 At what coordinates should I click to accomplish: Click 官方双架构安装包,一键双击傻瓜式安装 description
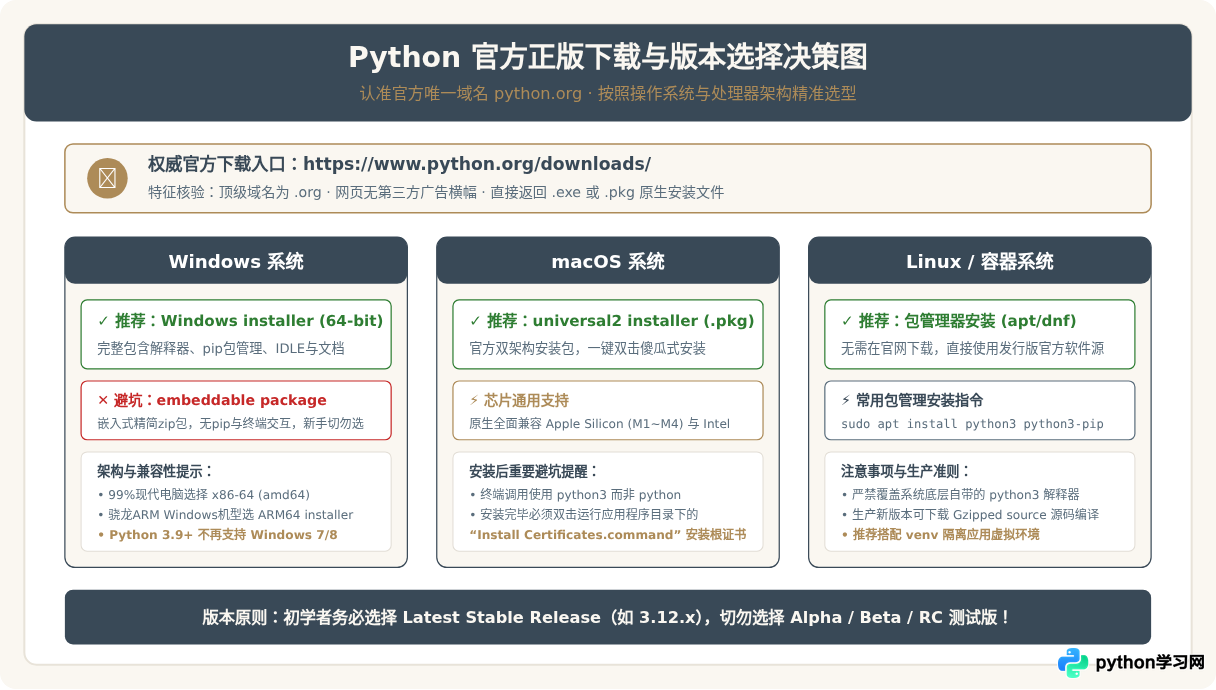click(x=587, y=349)
